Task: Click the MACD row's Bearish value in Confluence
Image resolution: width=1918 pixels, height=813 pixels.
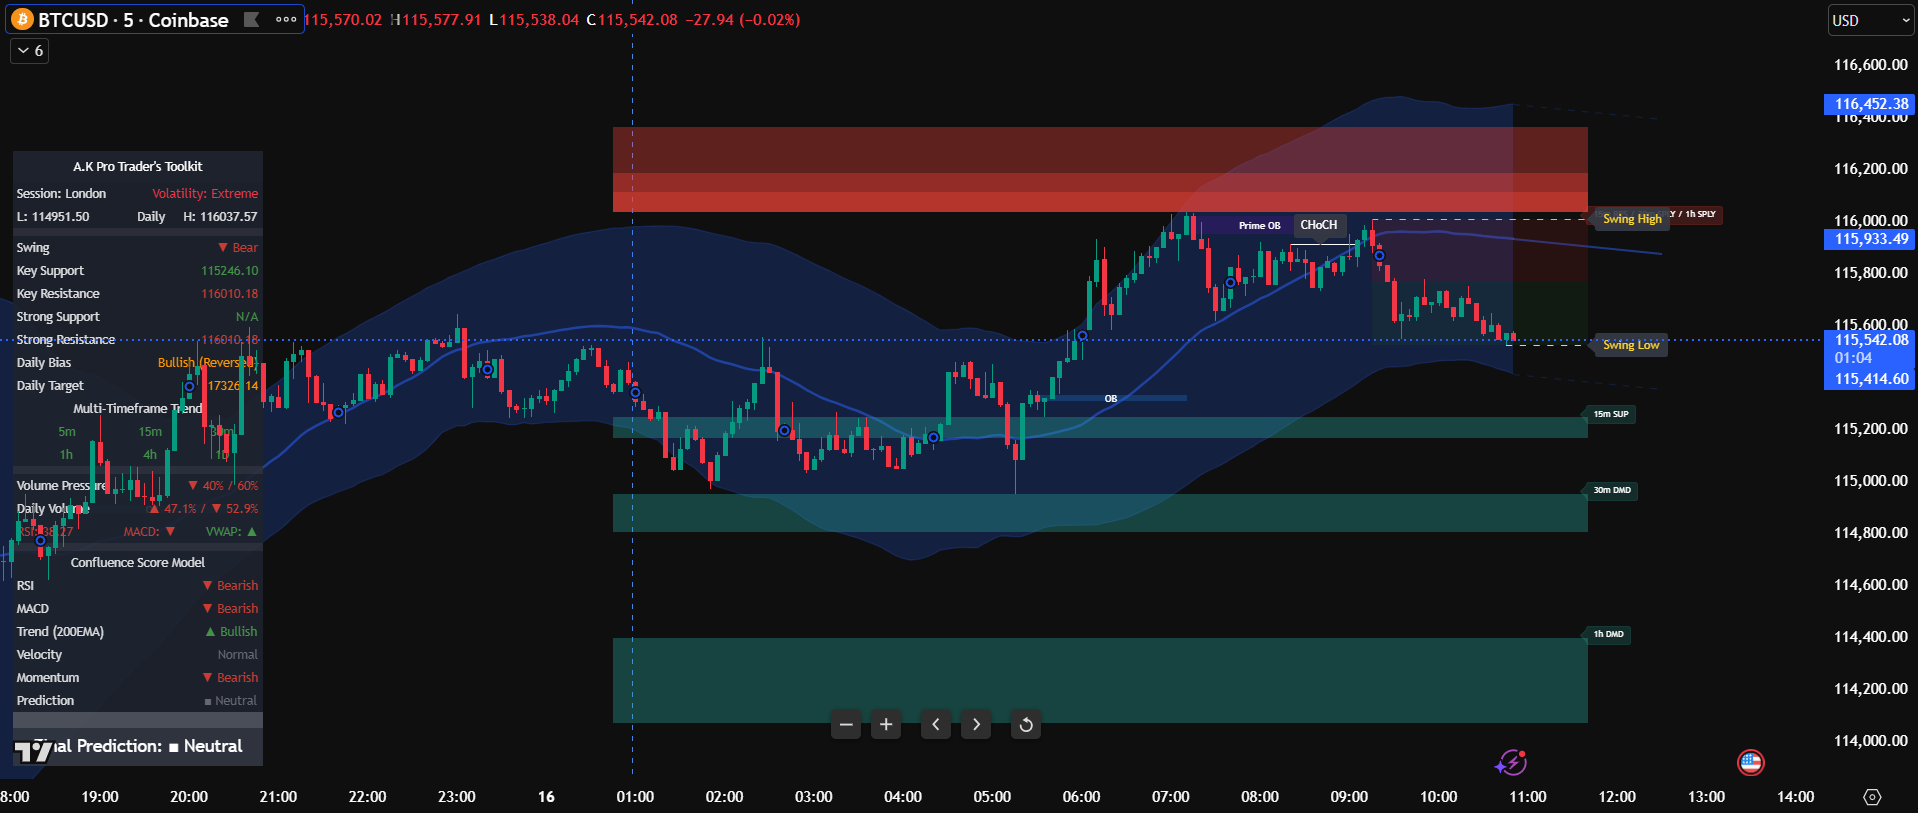Action: click(x=230, y=609)
